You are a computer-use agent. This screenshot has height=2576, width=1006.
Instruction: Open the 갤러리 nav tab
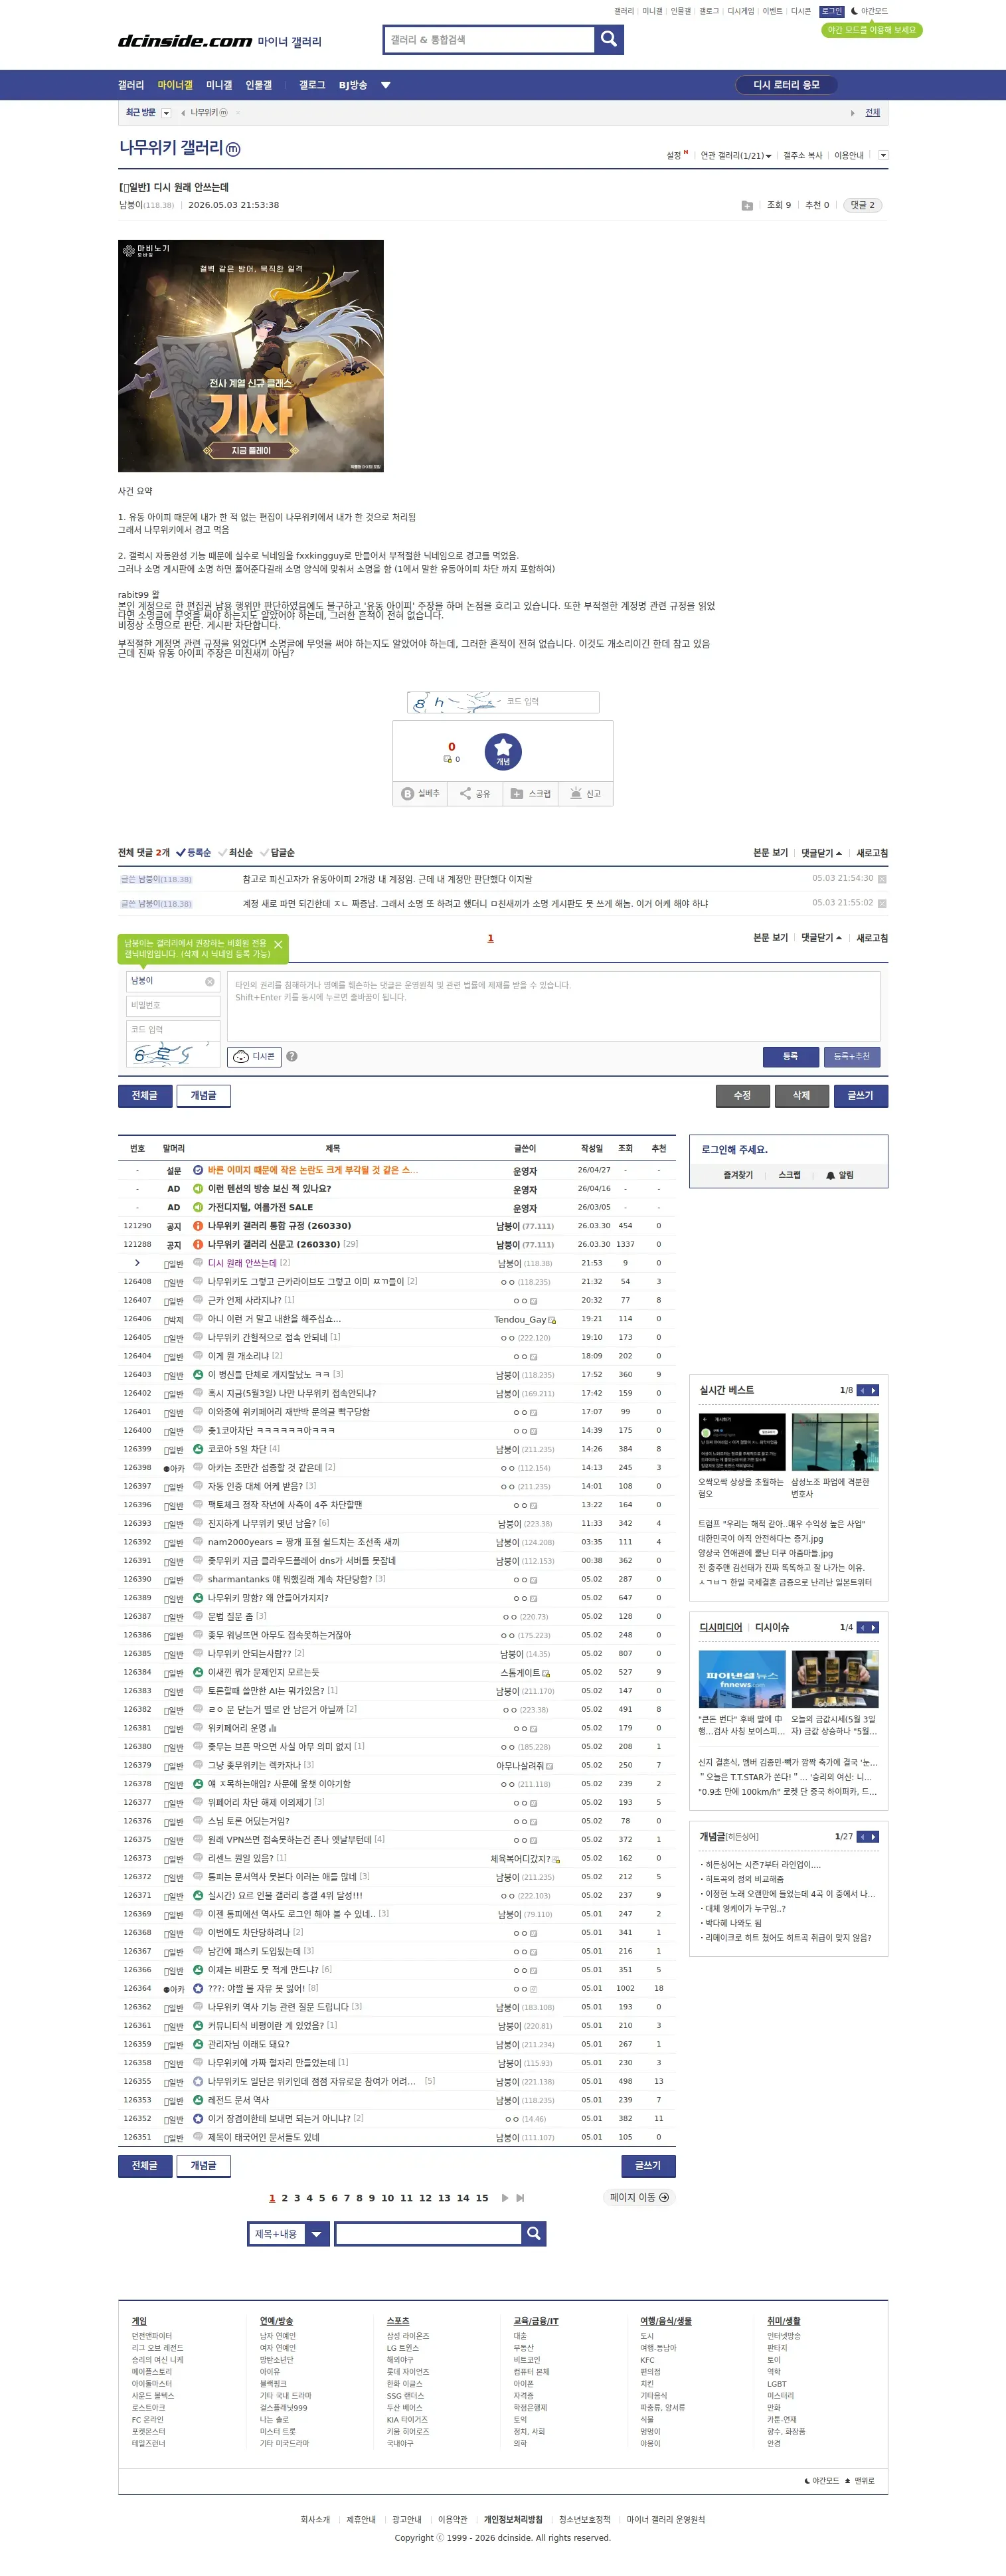pyautogui.click(x=131, y=85)
